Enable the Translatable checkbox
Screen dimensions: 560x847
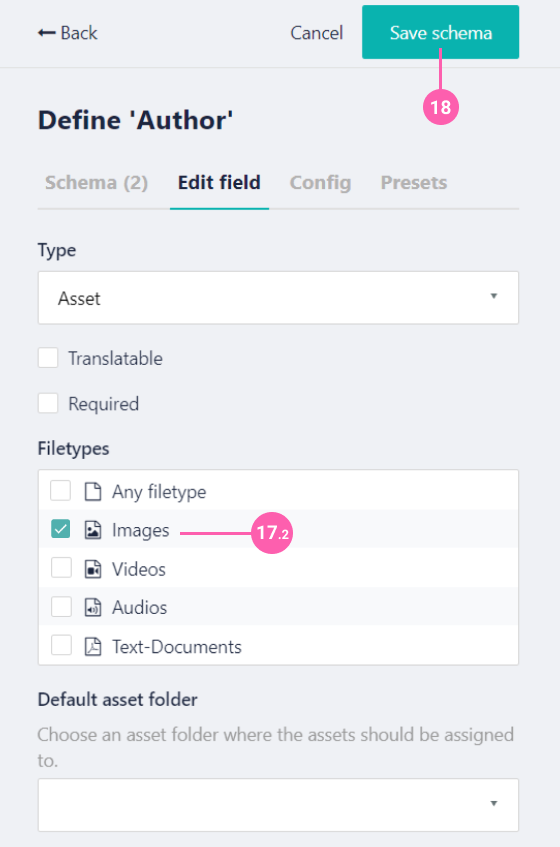[x=48, y=358]
